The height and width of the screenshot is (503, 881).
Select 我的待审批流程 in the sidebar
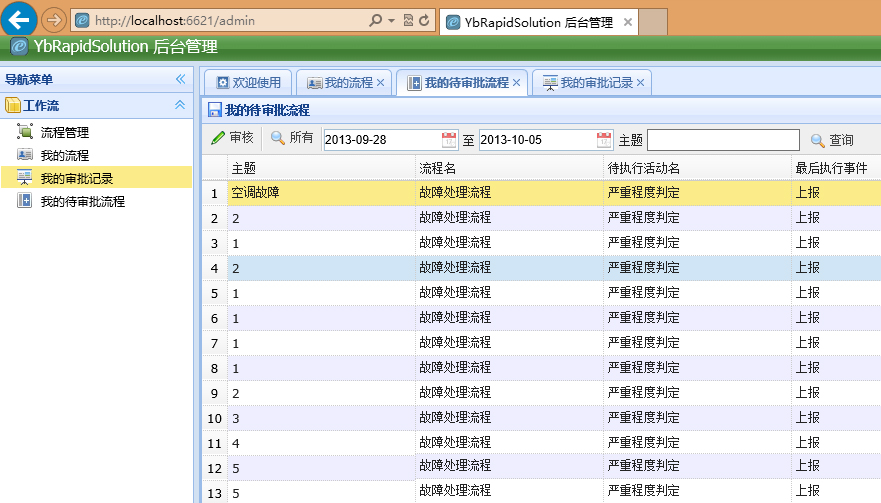[82, 201]
